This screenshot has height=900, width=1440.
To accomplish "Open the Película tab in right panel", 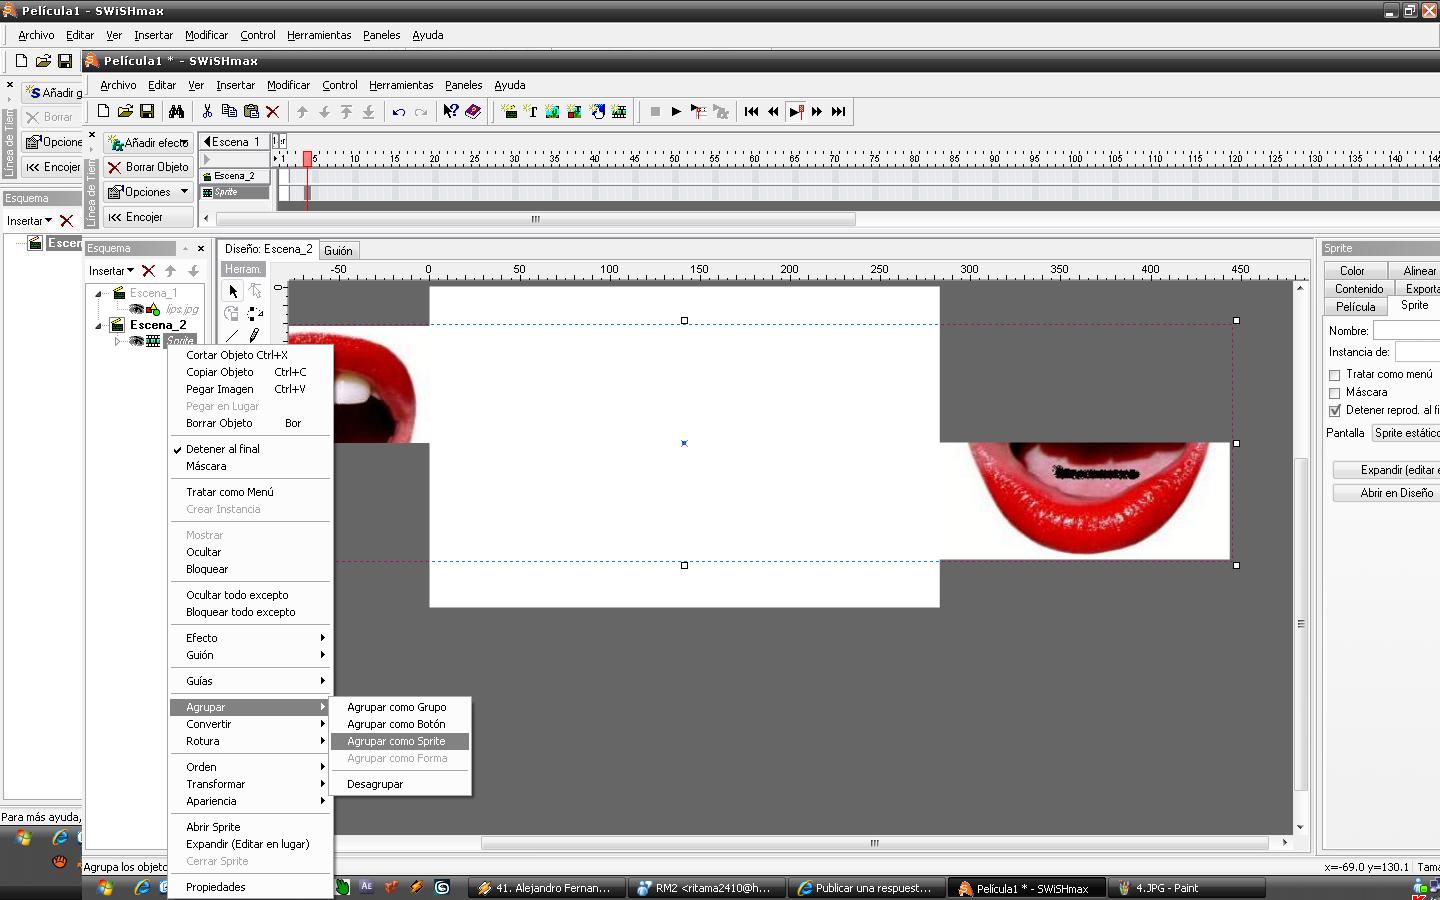I will pos(1355,307).
